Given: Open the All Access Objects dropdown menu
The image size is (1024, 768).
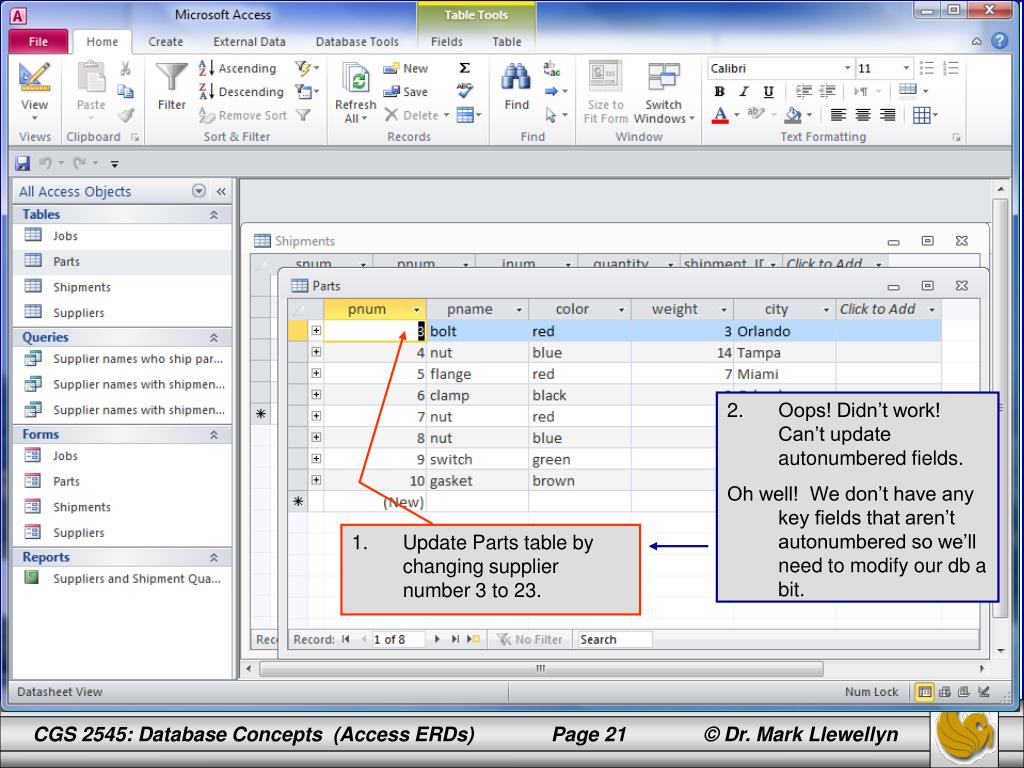Looking at the screenshot, I should pyautogui.click(x=199, y=191).
